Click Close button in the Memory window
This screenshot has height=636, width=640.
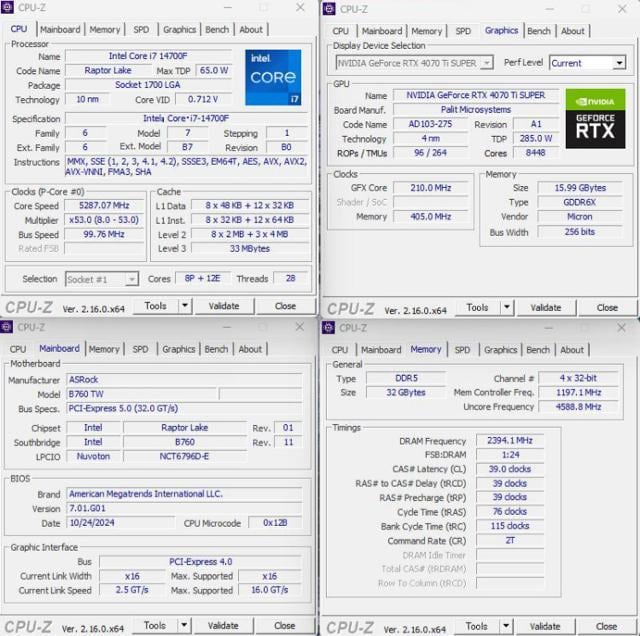pyautogui.click(x=606, y=626)
